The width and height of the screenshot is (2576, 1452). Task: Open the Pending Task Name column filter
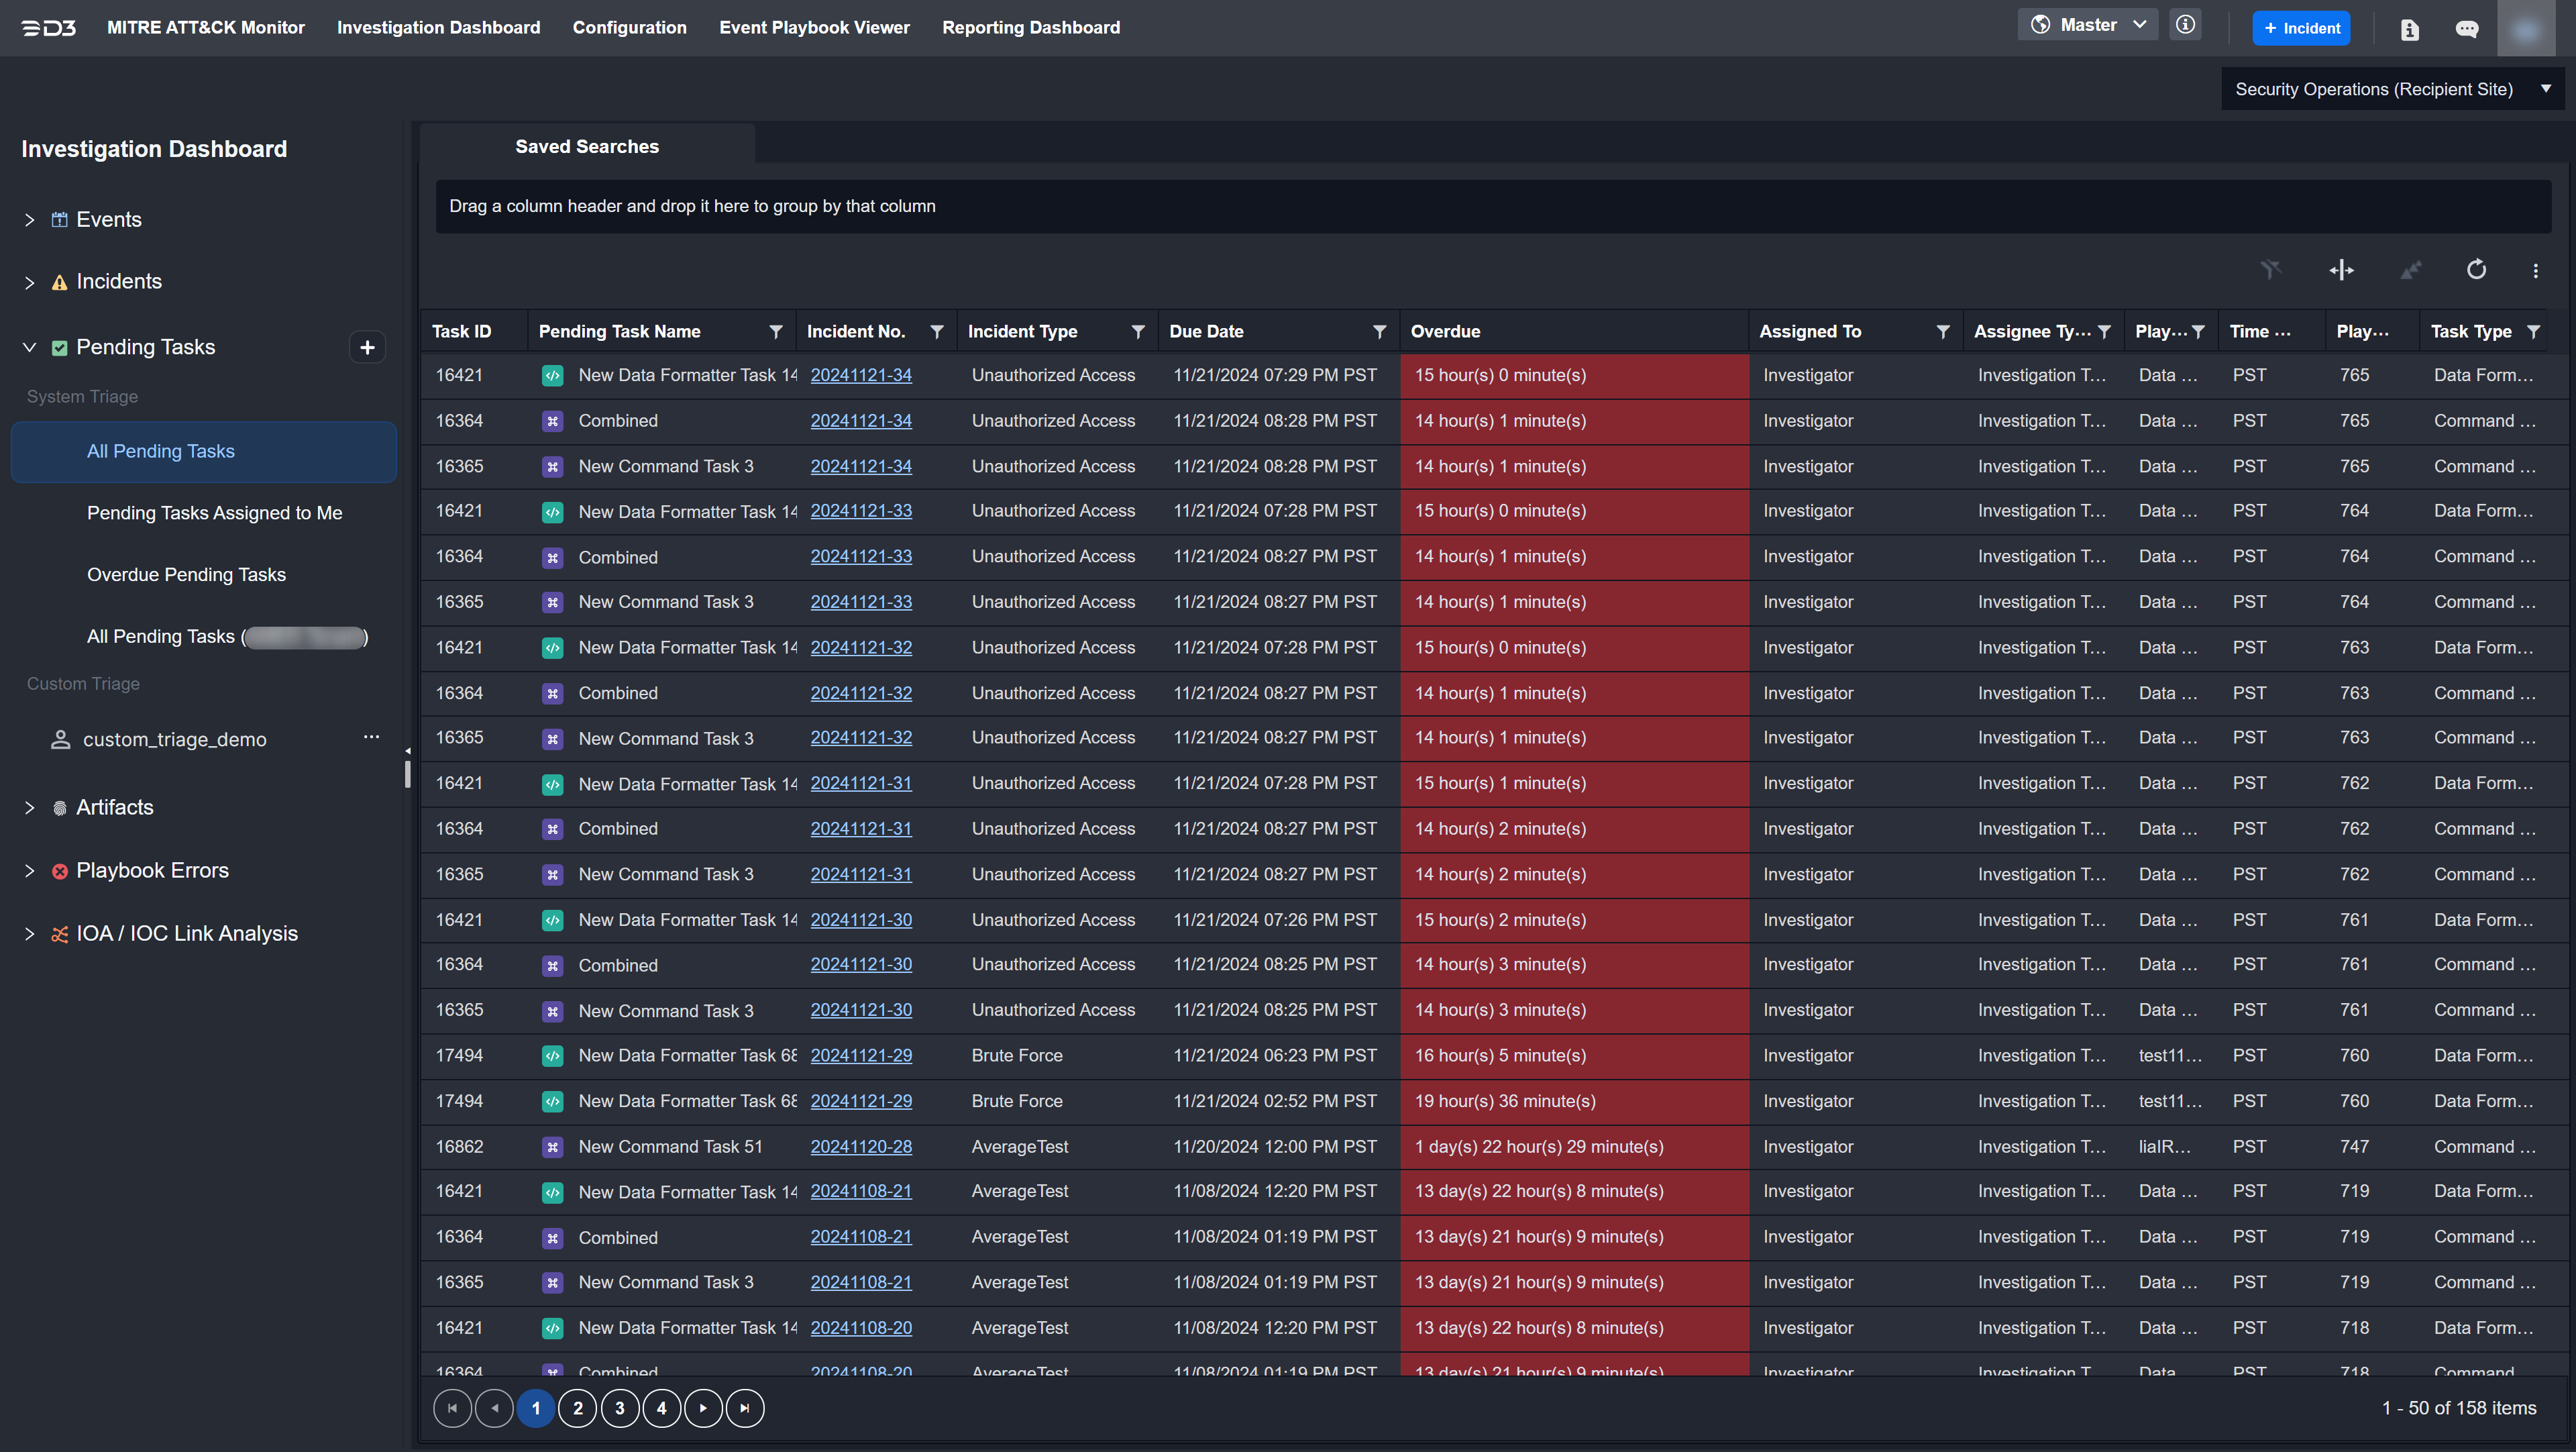[775, 332]
